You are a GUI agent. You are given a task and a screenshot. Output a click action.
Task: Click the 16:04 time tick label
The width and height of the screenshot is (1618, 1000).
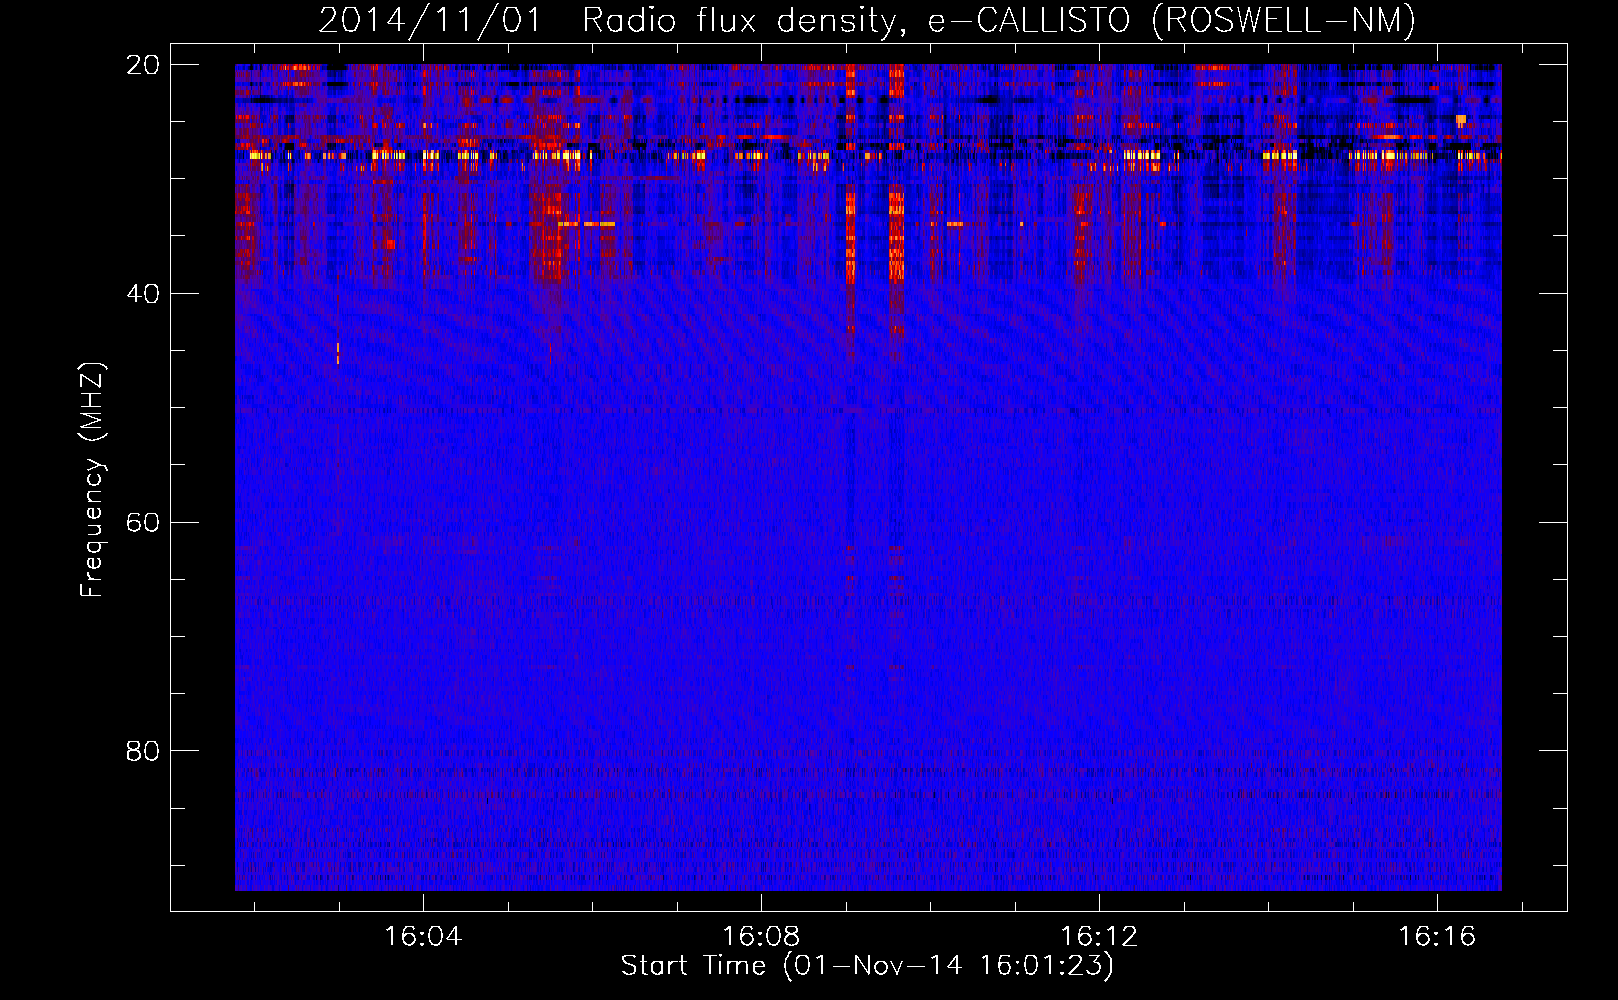click(423, 937)
